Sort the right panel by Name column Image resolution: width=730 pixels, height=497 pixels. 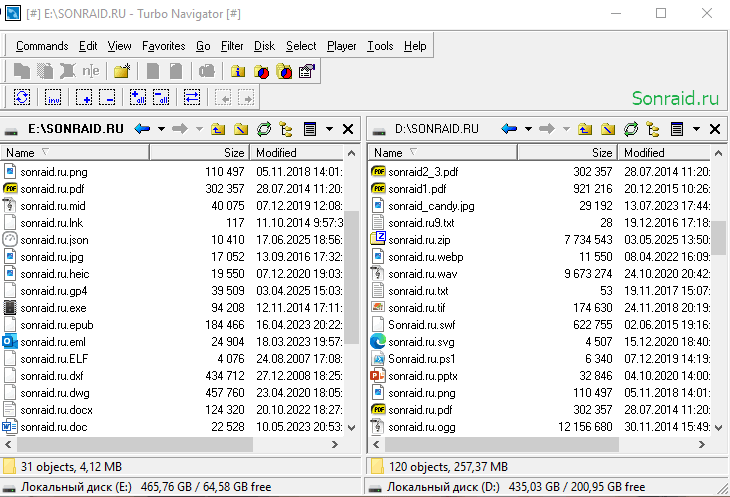click(x=443, y=153)
